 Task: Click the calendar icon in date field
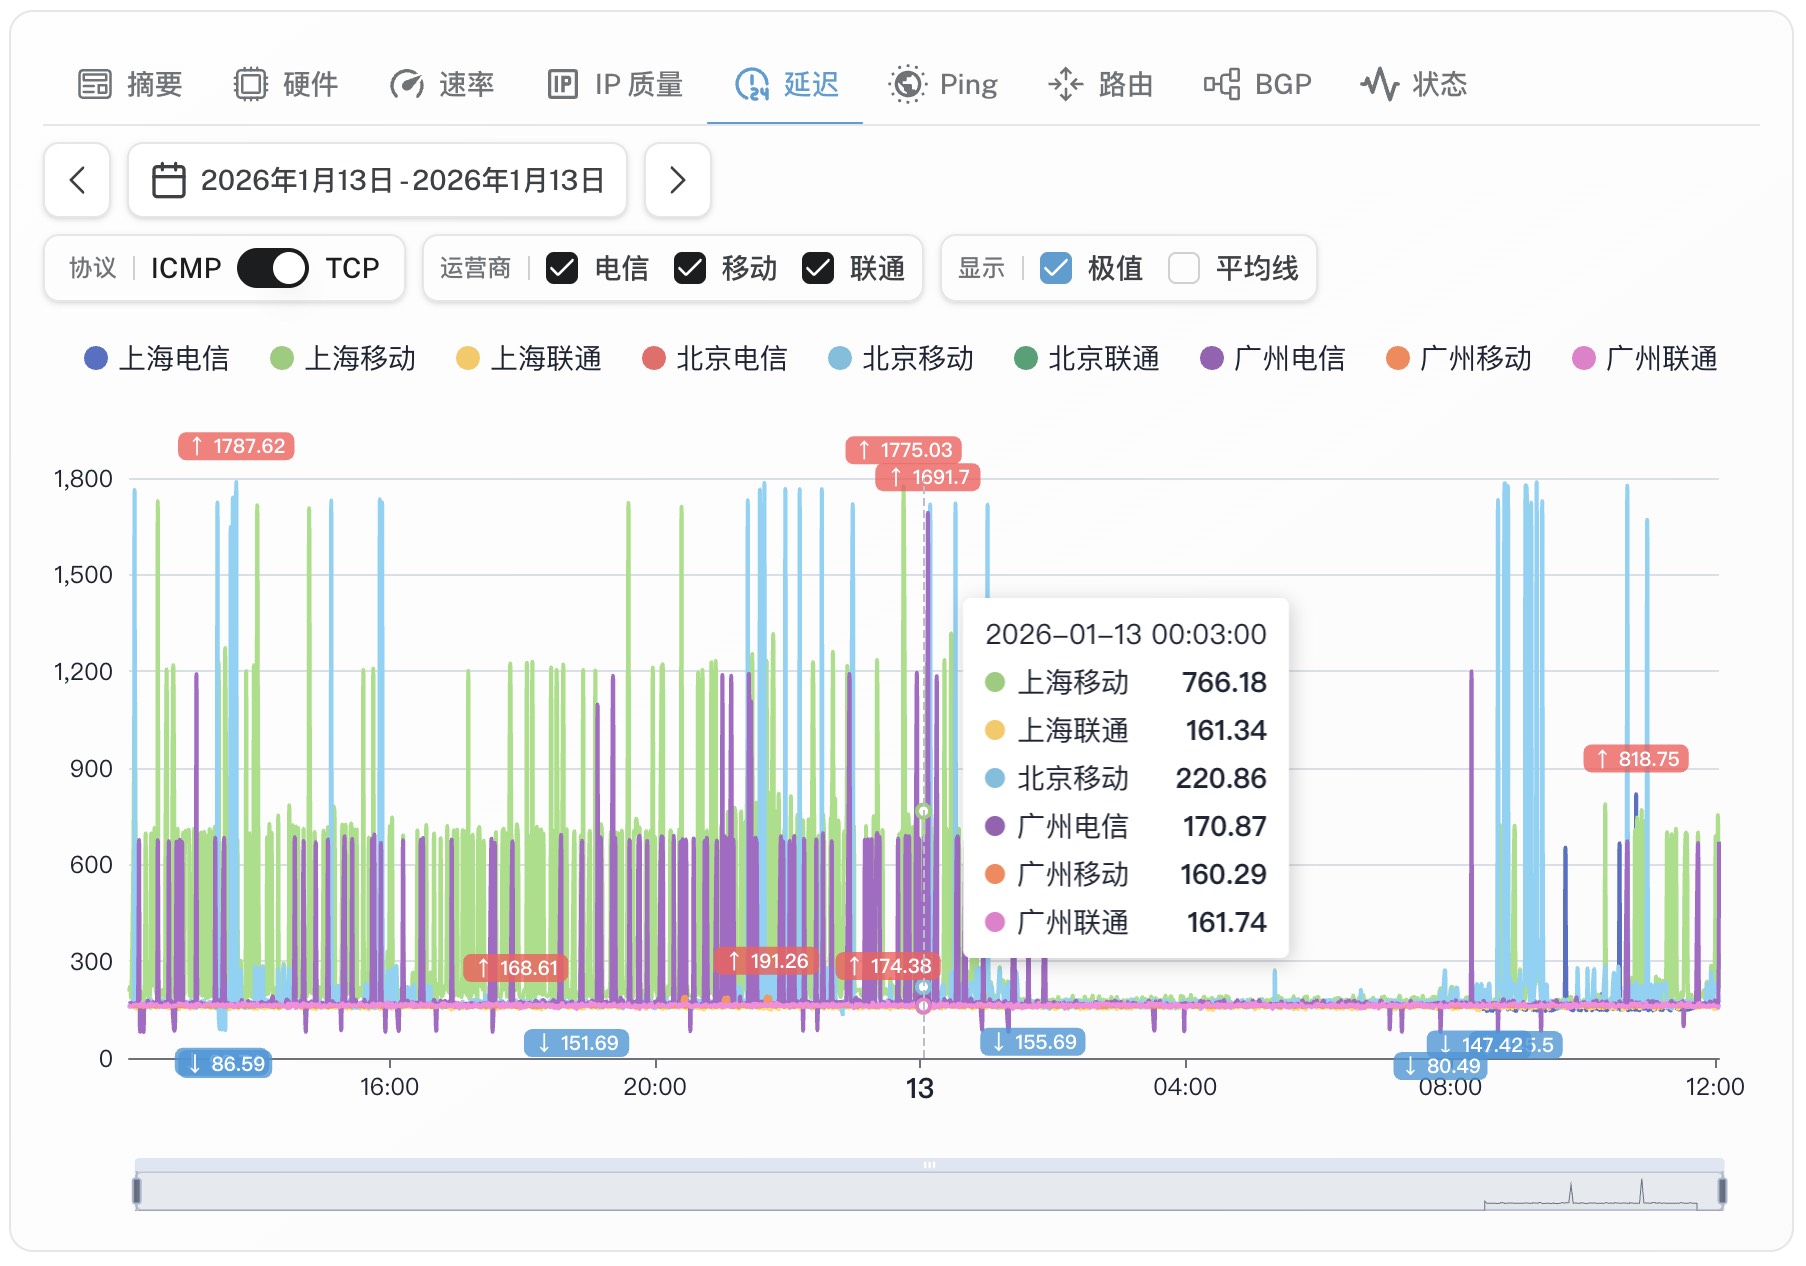click(x=168, y=180)
